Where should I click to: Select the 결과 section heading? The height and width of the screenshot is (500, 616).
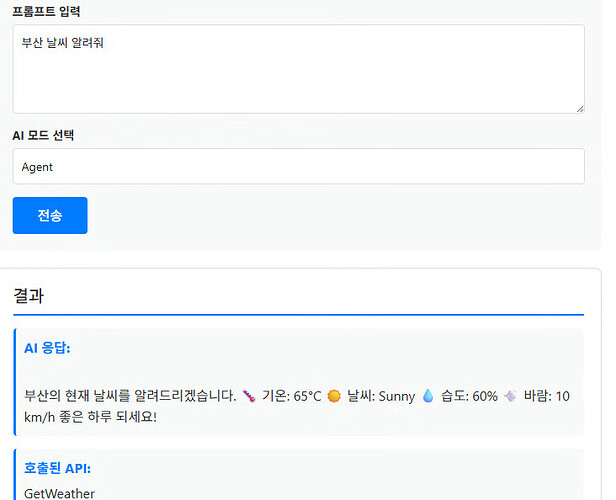(28, 296)
